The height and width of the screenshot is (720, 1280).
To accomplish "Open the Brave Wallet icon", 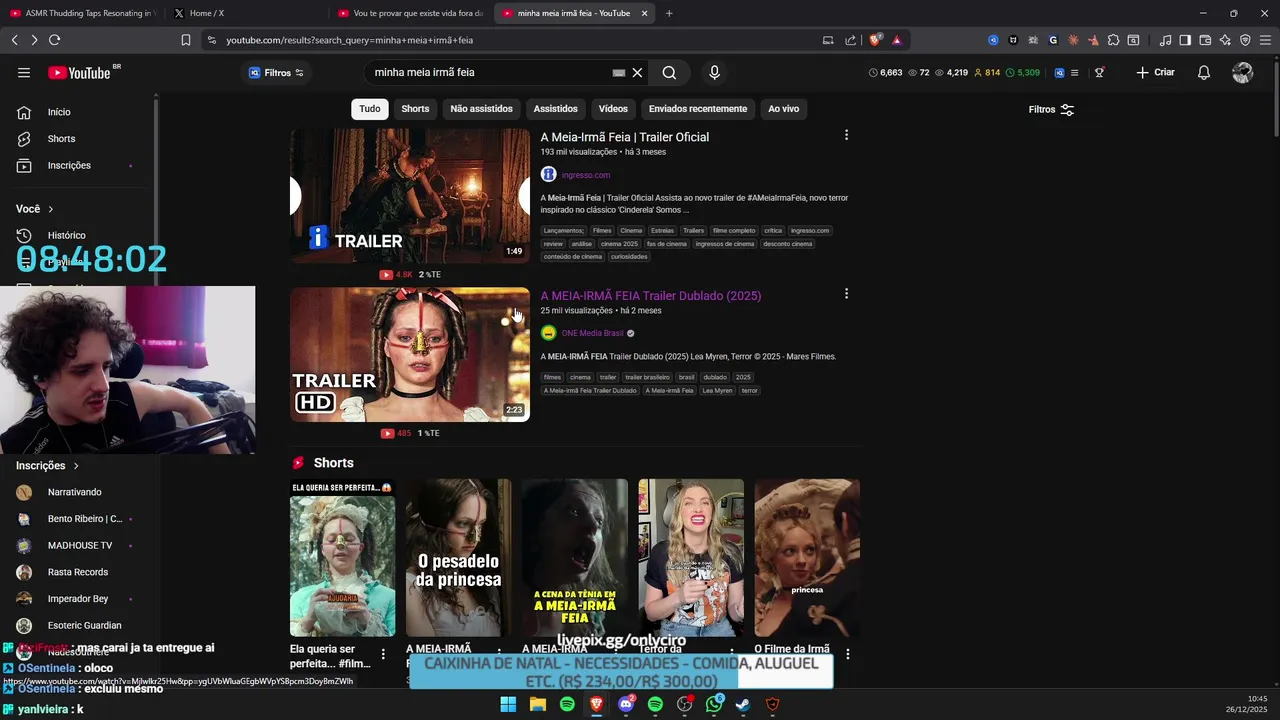I will [x=1205, y=40].
